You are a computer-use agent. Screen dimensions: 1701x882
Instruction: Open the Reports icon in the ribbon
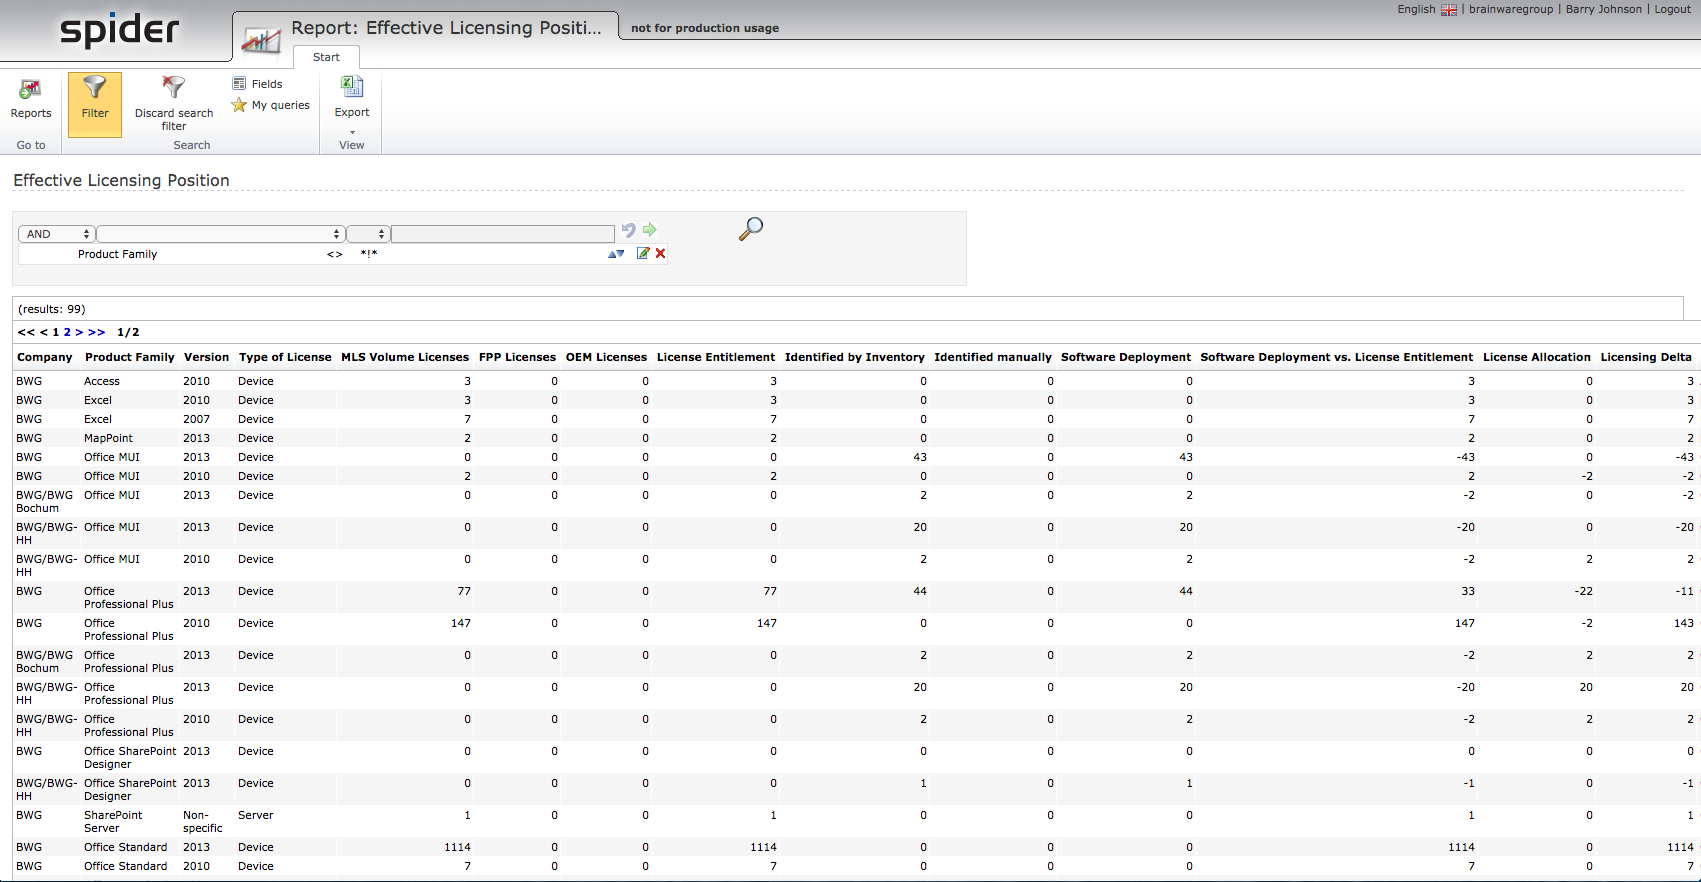point(31,98)
